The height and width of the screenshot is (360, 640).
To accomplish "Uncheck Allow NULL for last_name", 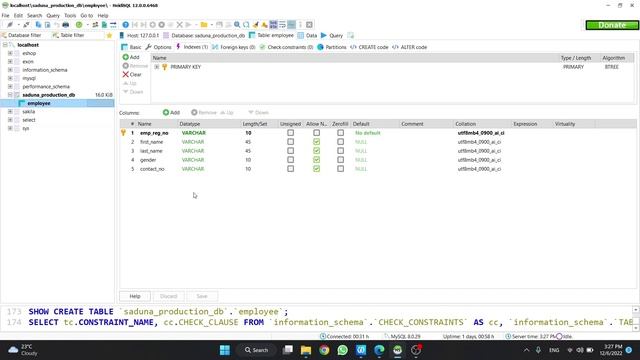I will point(316,151).
